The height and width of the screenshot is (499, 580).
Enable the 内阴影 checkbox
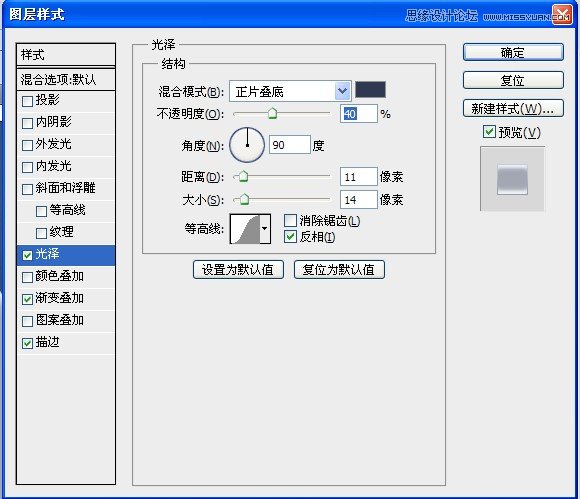pyautogui.click(x=28, y=123)
